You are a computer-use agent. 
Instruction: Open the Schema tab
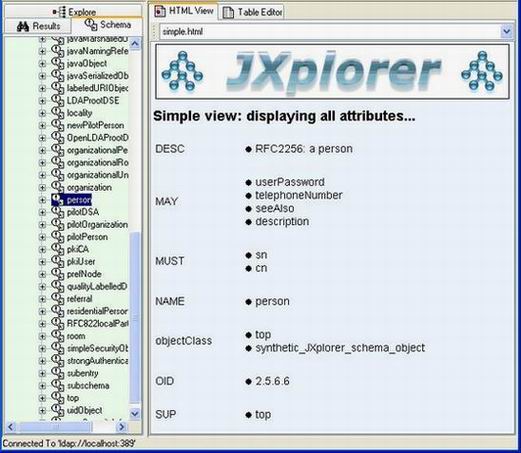pos(107,25)
